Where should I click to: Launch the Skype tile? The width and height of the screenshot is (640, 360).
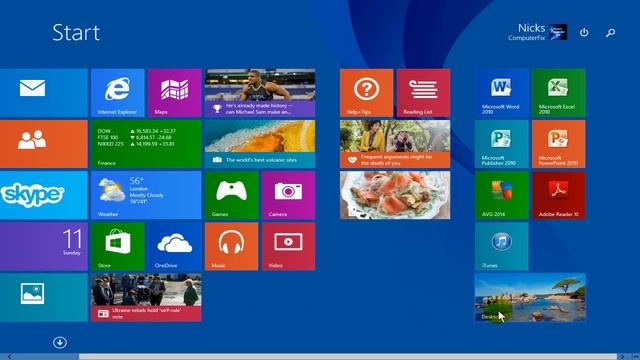click(44, 195)
